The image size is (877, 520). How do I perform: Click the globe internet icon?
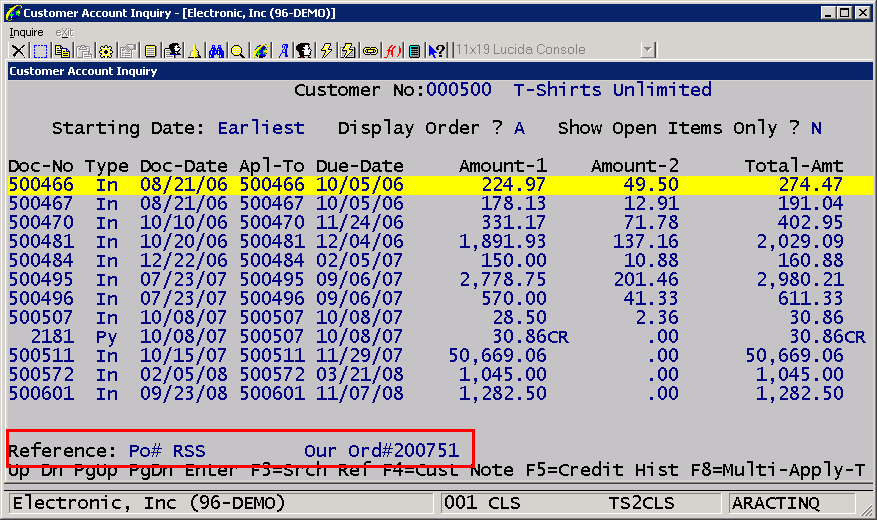point(260,51)
